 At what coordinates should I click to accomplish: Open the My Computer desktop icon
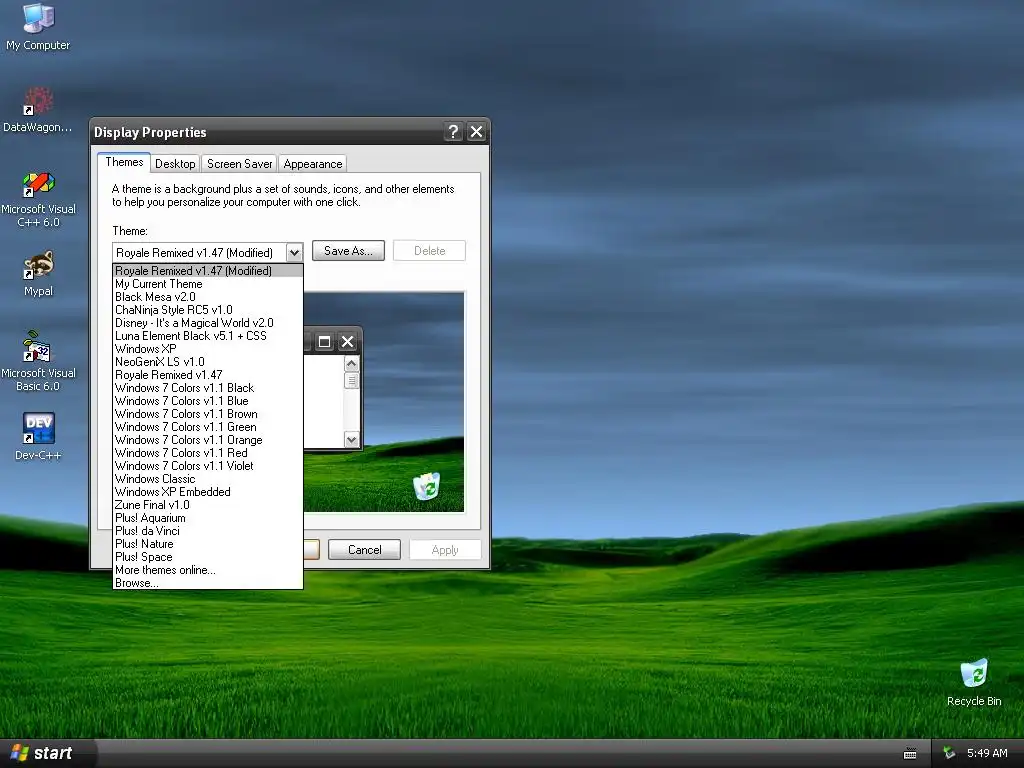[x=38, y=27]
